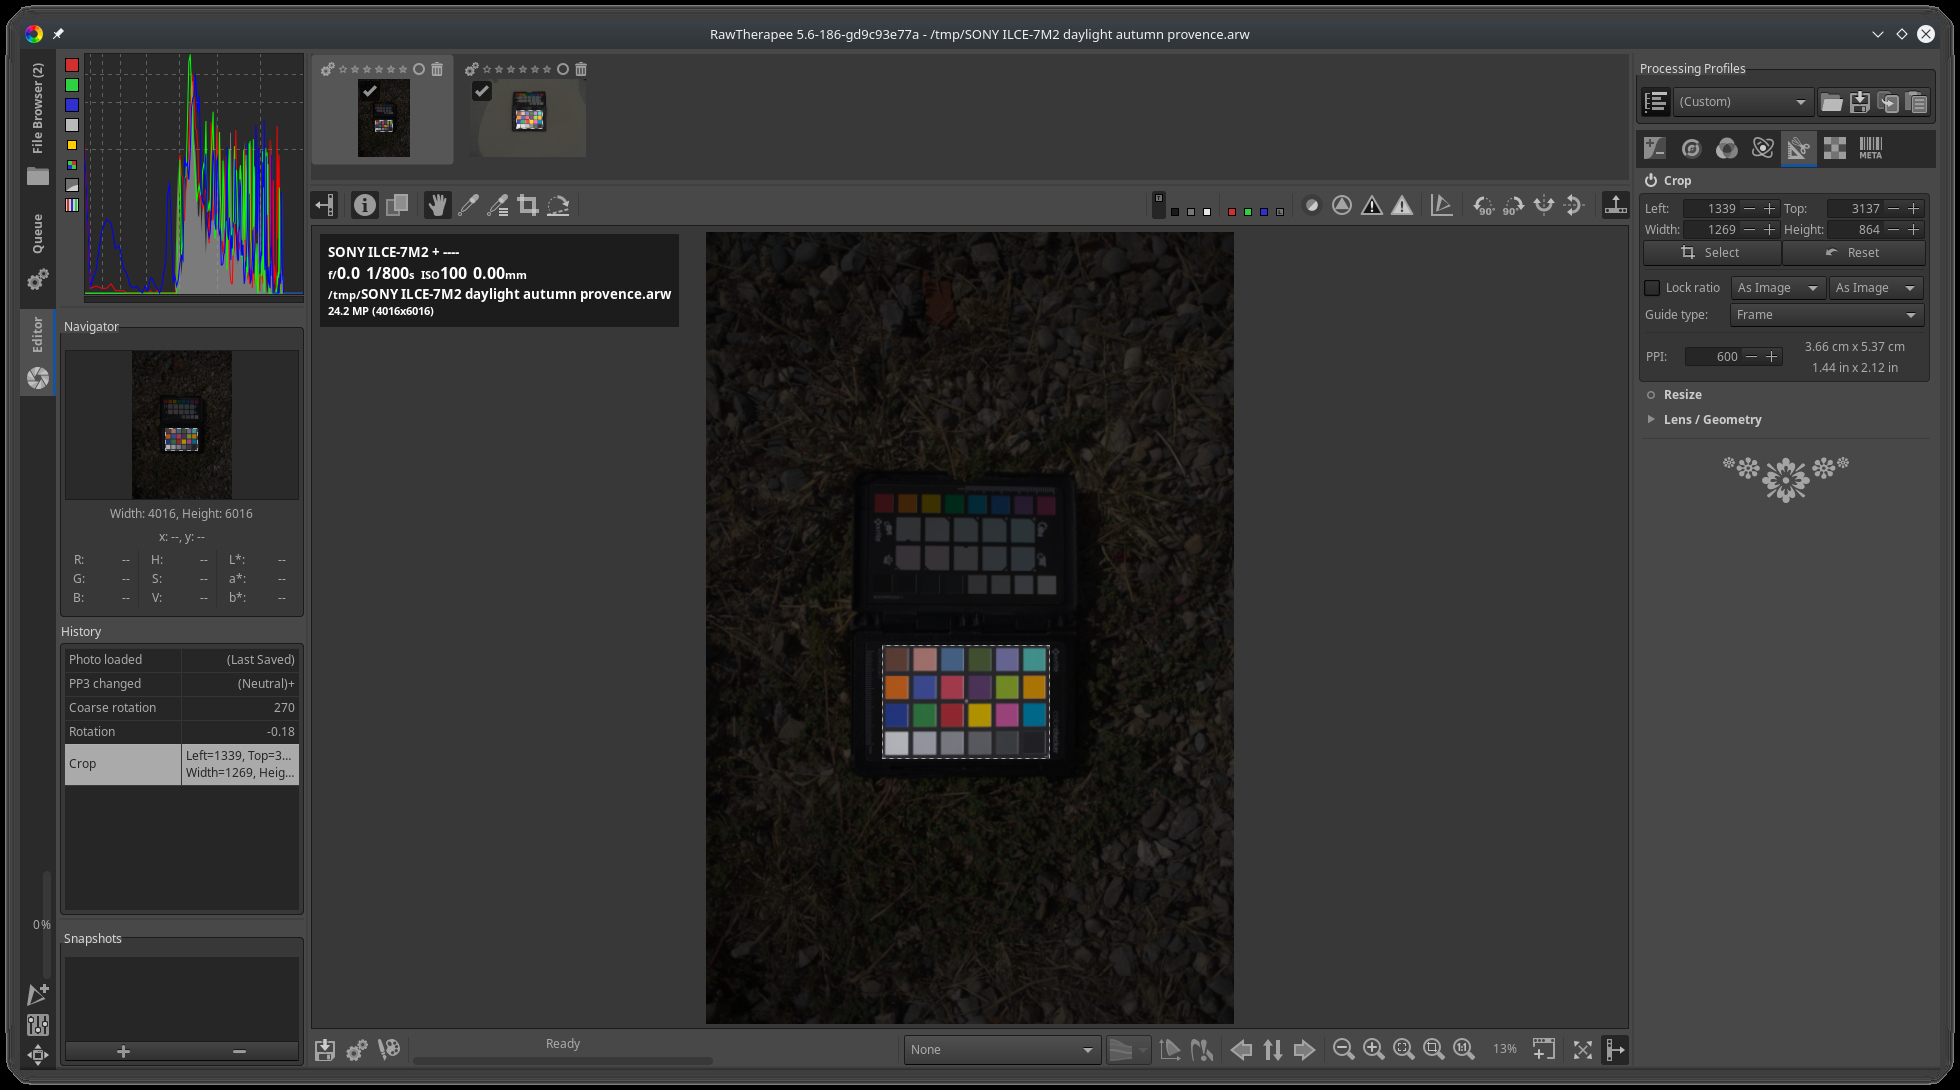Enable the Lock ratio checkbox
The image size is (1960, 1090).
pos(1652,288)
